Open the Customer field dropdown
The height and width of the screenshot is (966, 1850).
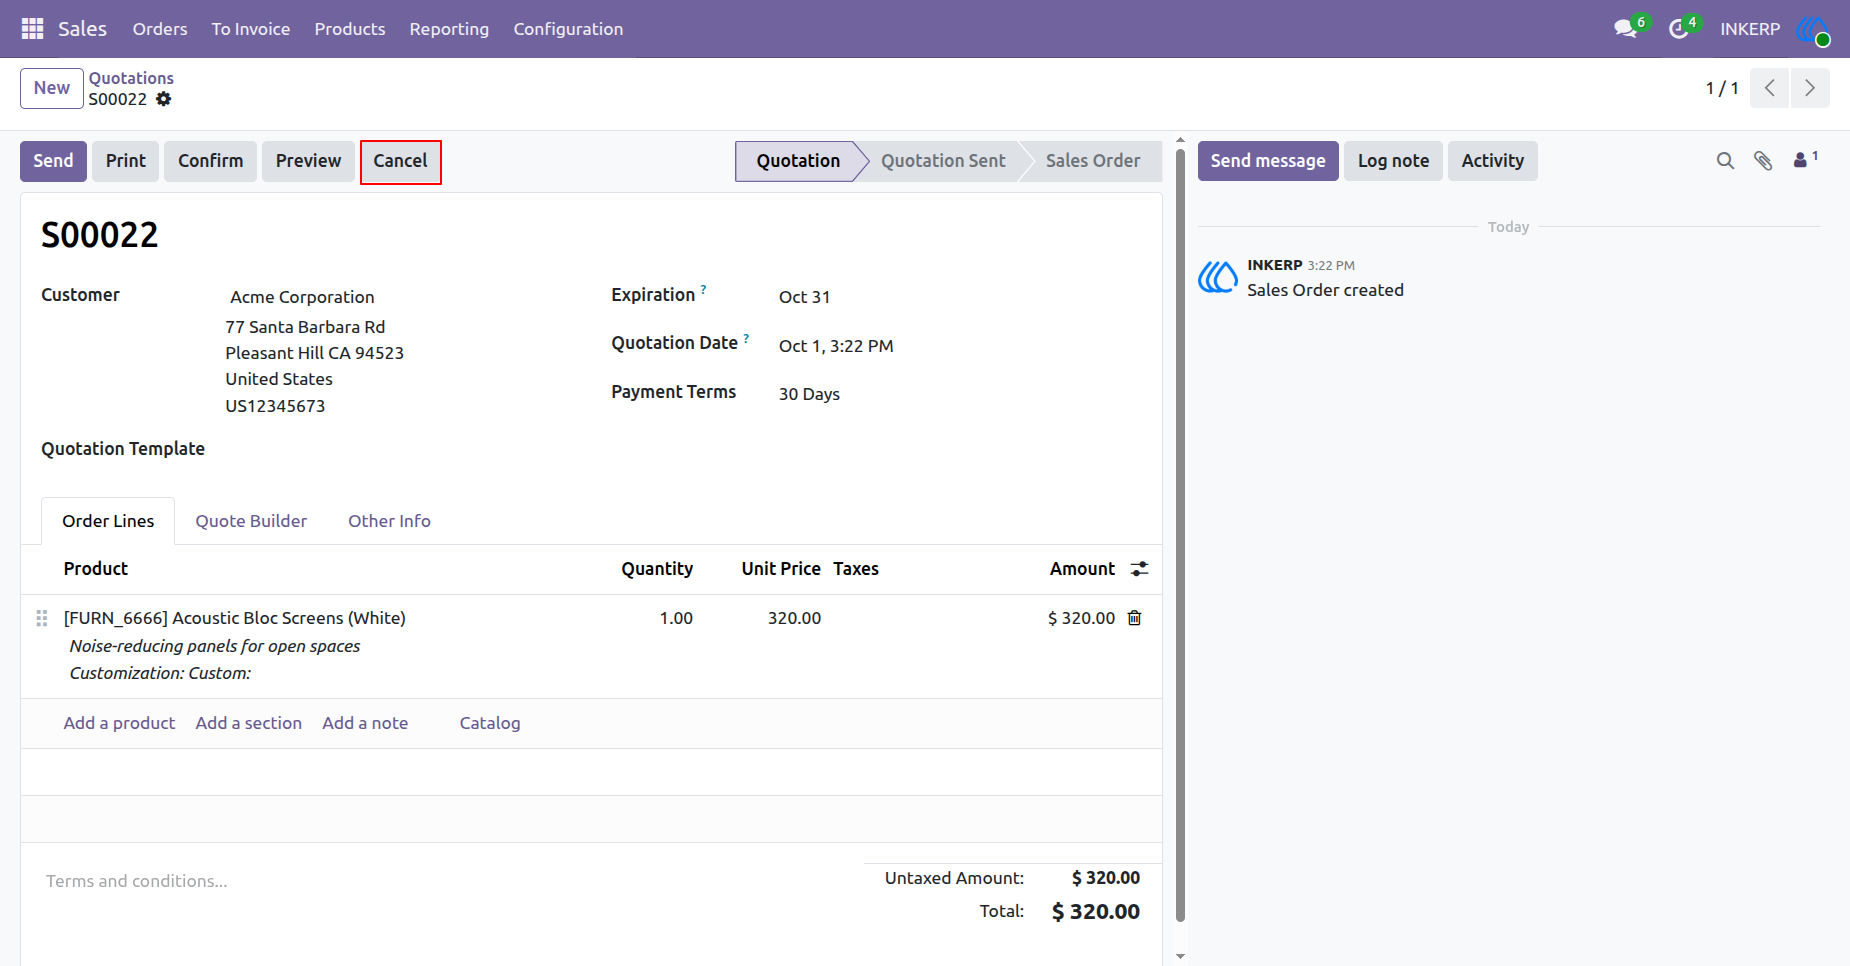tap(400, 297)
